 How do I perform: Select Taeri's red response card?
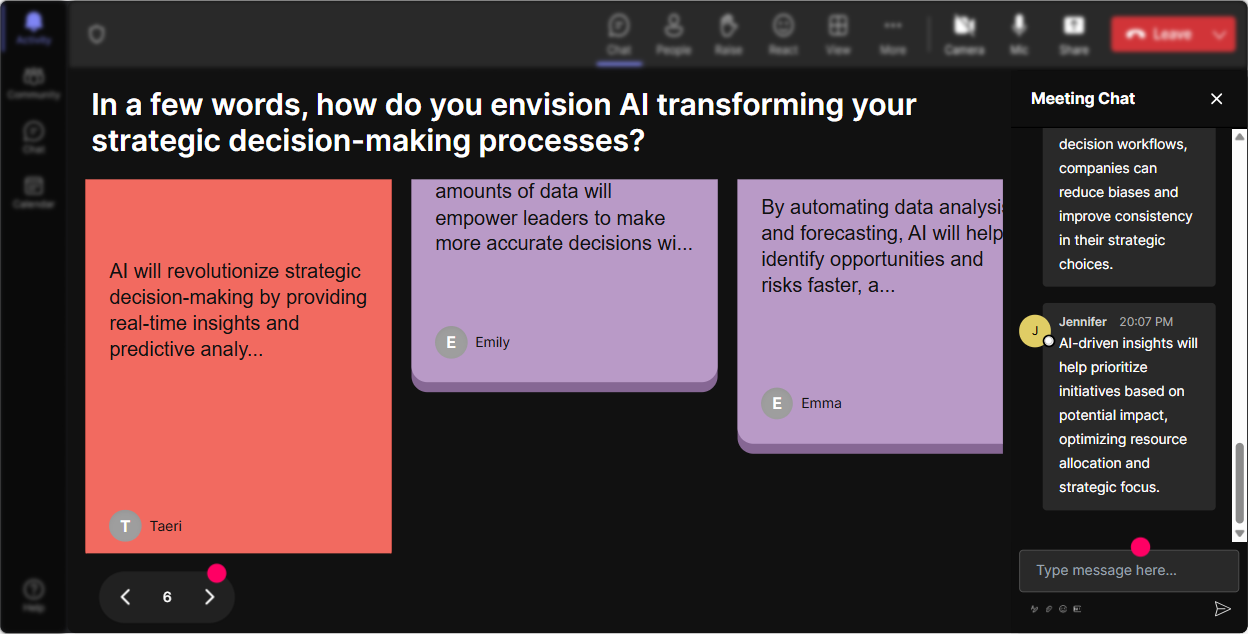[x=238, y=366]
